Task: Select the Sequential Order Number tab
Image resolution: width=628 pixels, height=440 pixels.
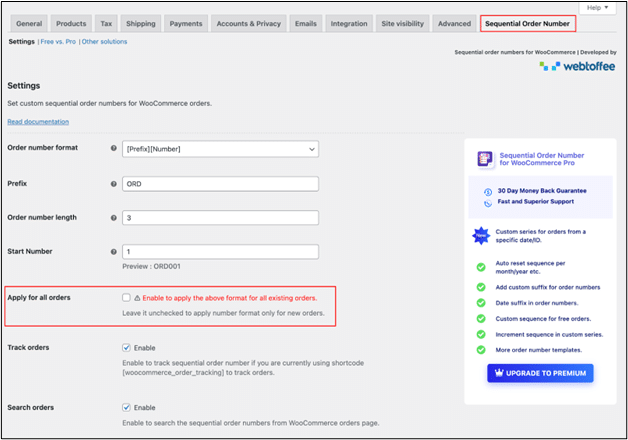Action: click(527, 24)
